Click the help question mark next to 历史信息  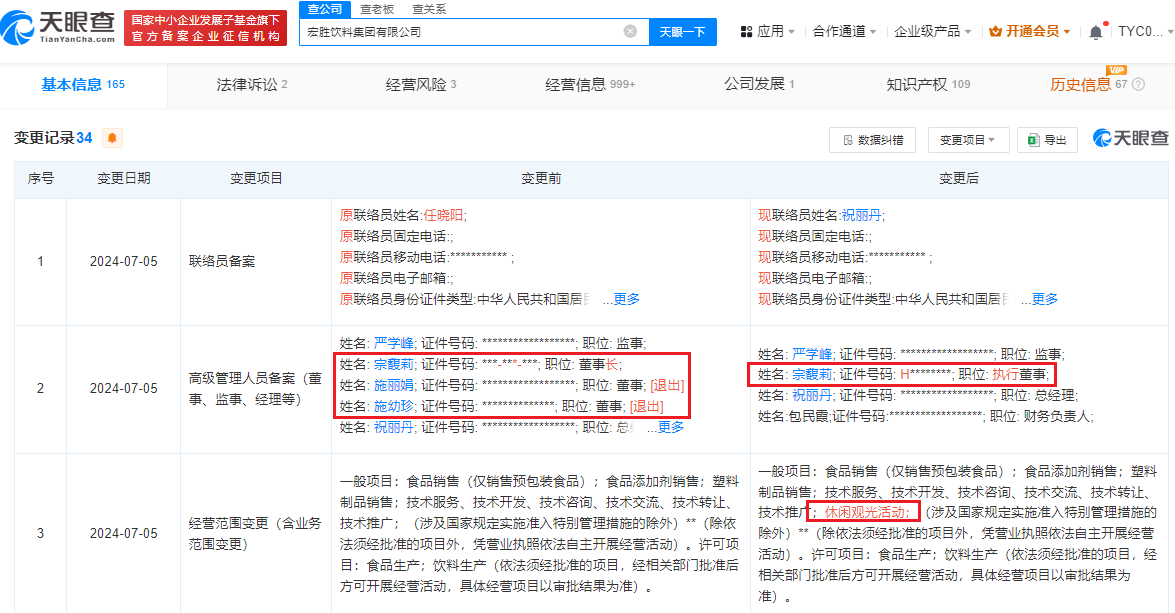coord(1138,85)
